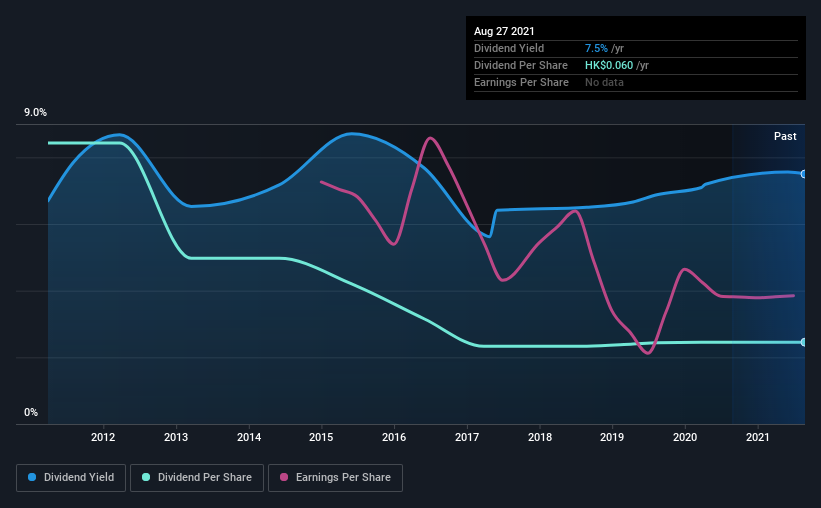Select the 2017 x-axis label
The height and width of the screenshot is (508, 821).
[x=467, y=437]
